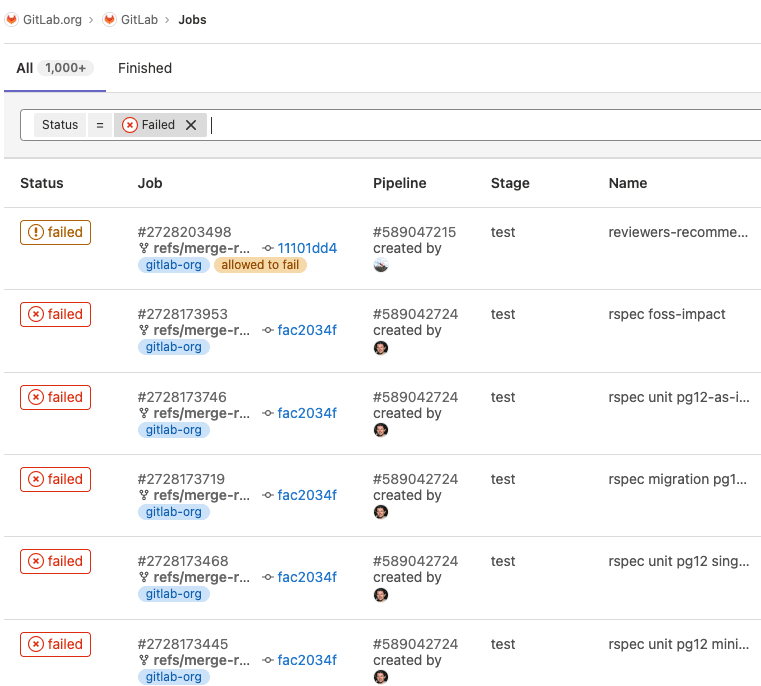Open commit 11101dd4
Image resolution: width=761 pixels, height=686 pixels.
point(307,248)
